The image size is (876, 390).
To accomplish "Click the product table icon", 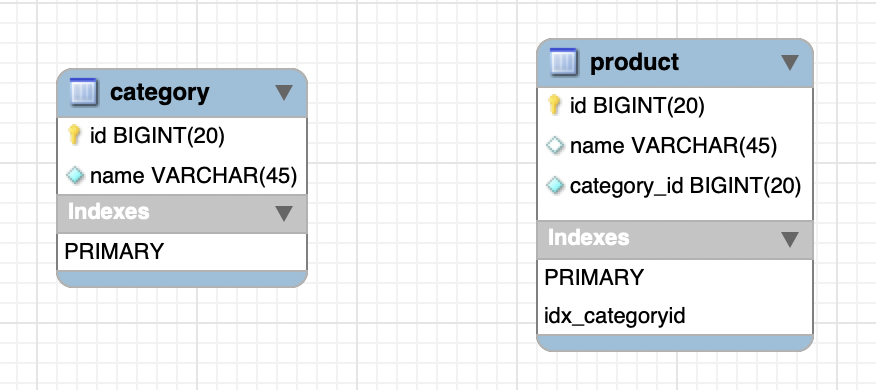I will pyautogui.click(x=564, y=62).
